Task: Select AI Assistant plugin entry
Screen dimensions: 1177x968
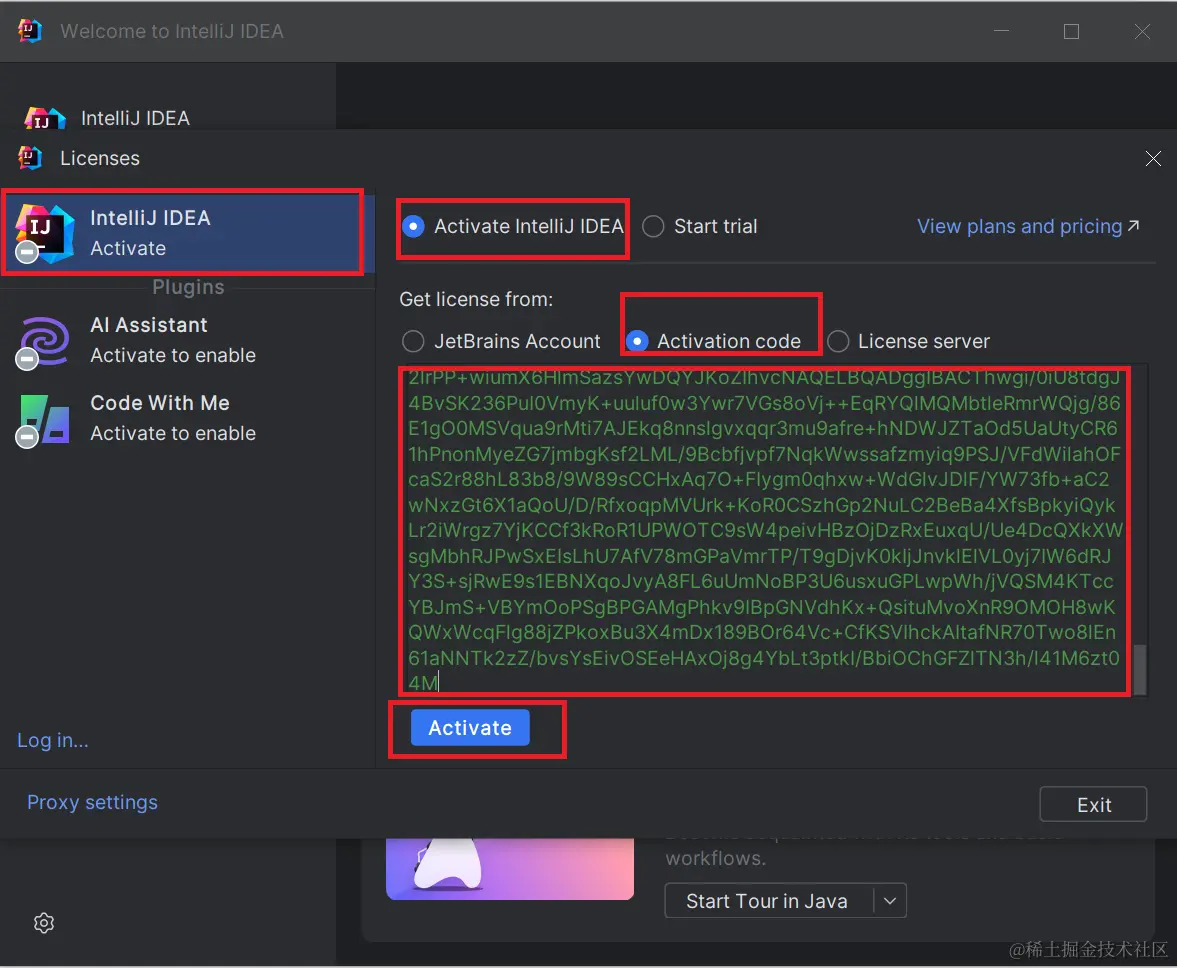Action: pos(188,340)
